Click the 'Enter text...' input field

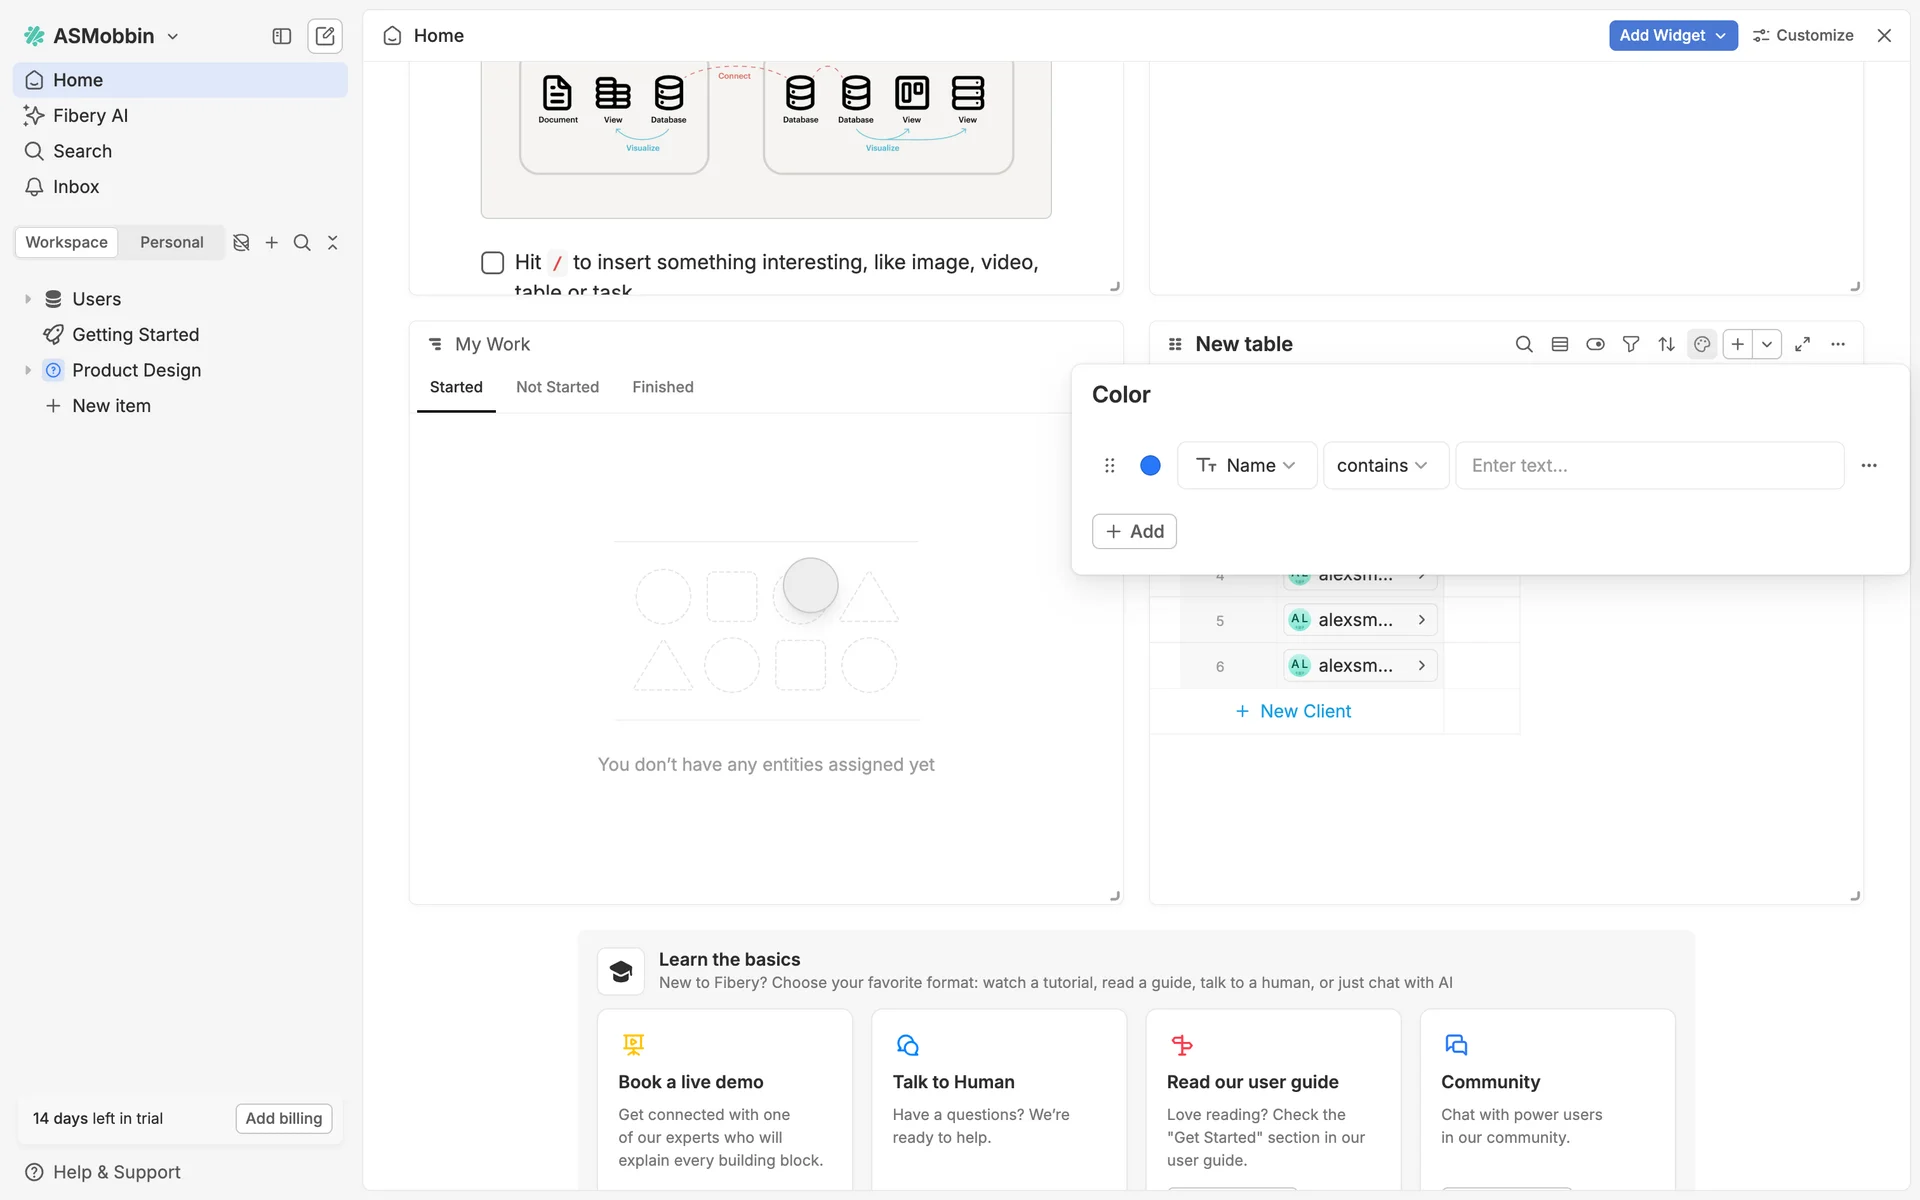point(1648,465)
